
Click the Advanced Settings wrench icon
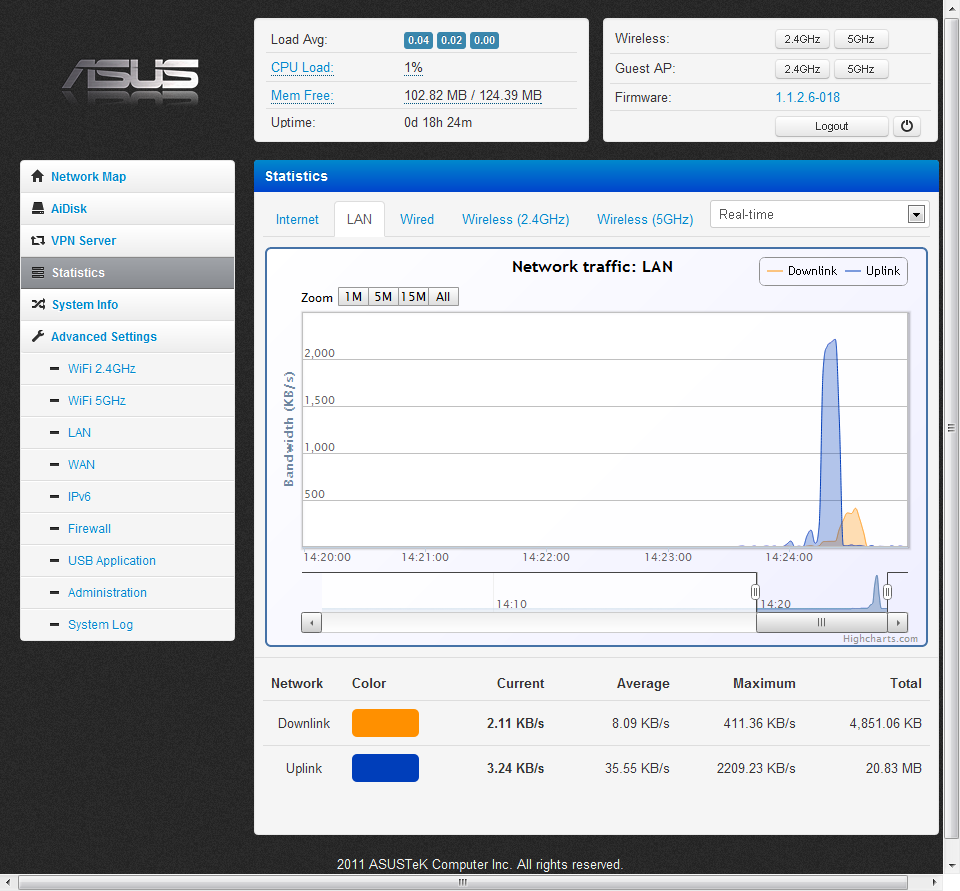[38, 337]
